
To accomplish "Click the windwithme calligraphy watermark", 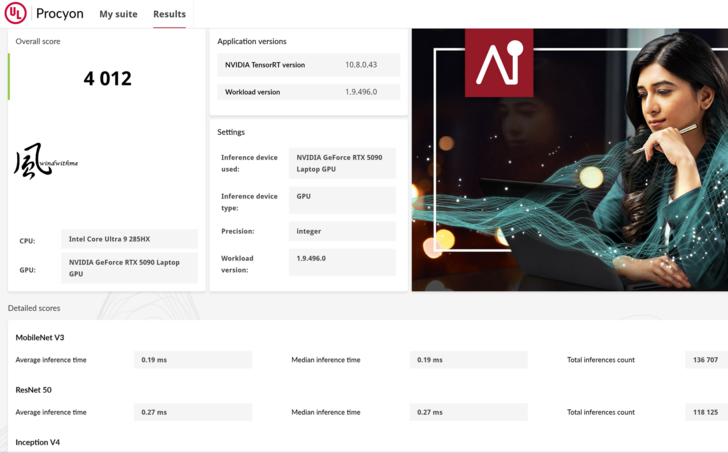I will (x=45, y=161).
